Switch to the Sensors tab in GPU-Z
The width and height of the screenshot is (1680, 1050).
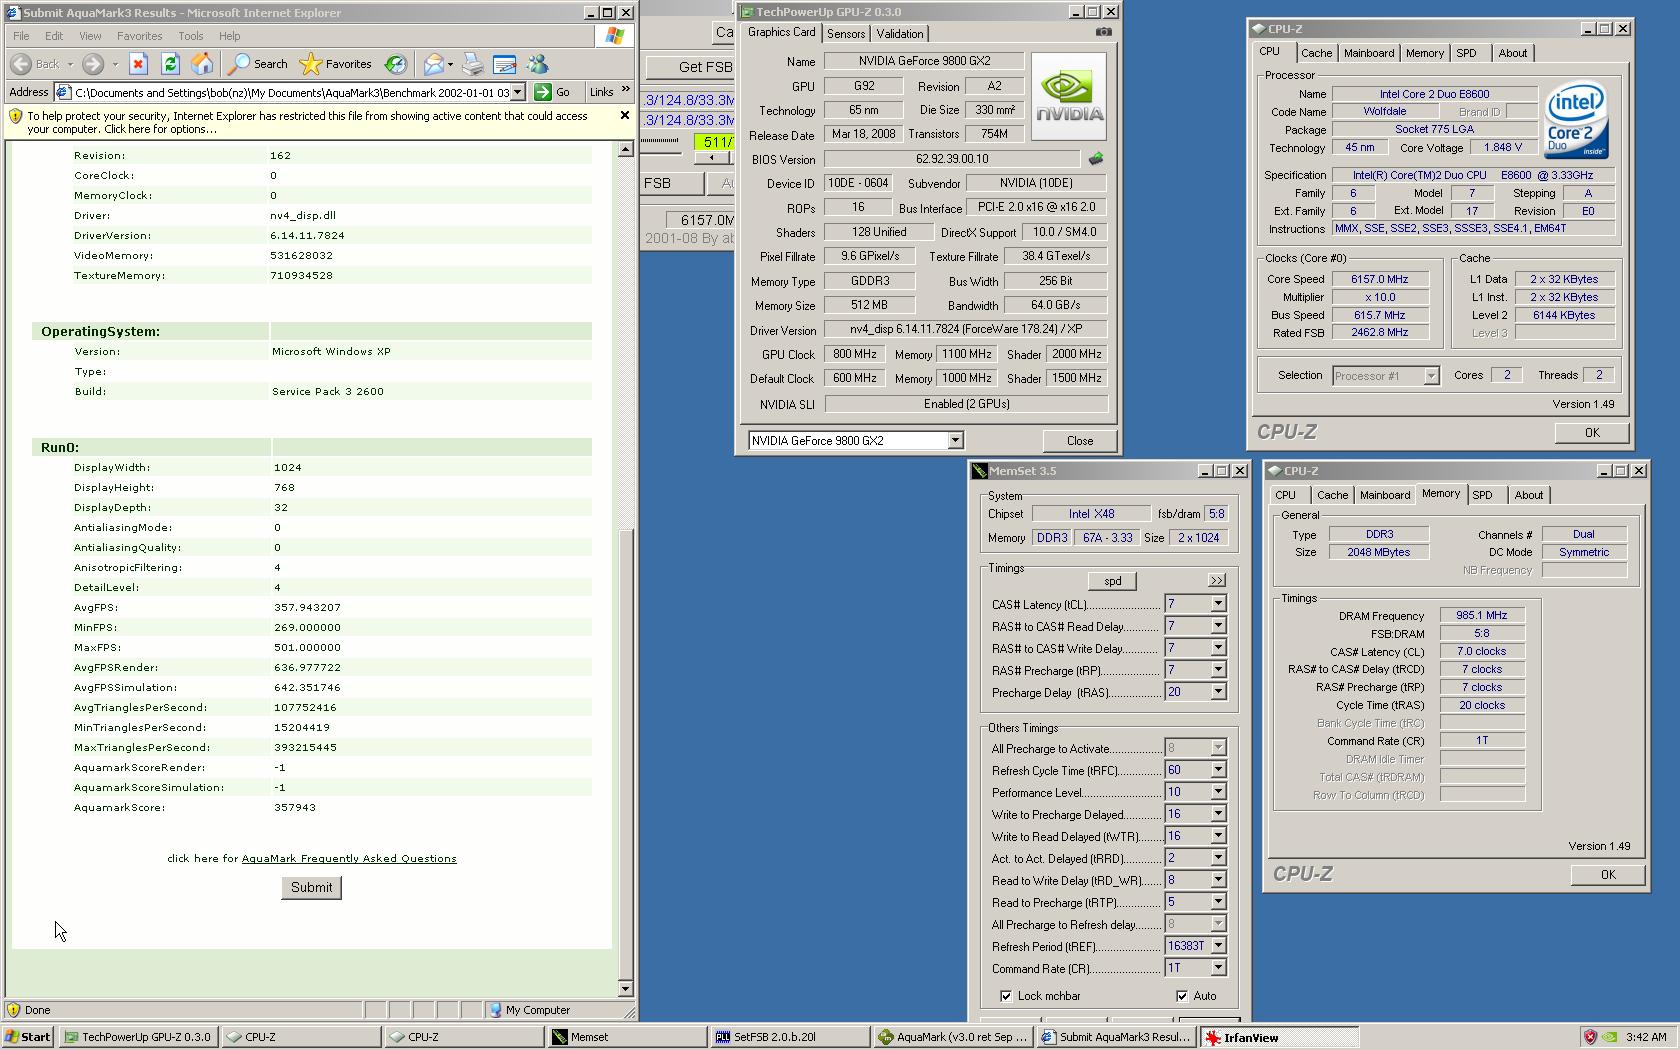click(846, 34)
